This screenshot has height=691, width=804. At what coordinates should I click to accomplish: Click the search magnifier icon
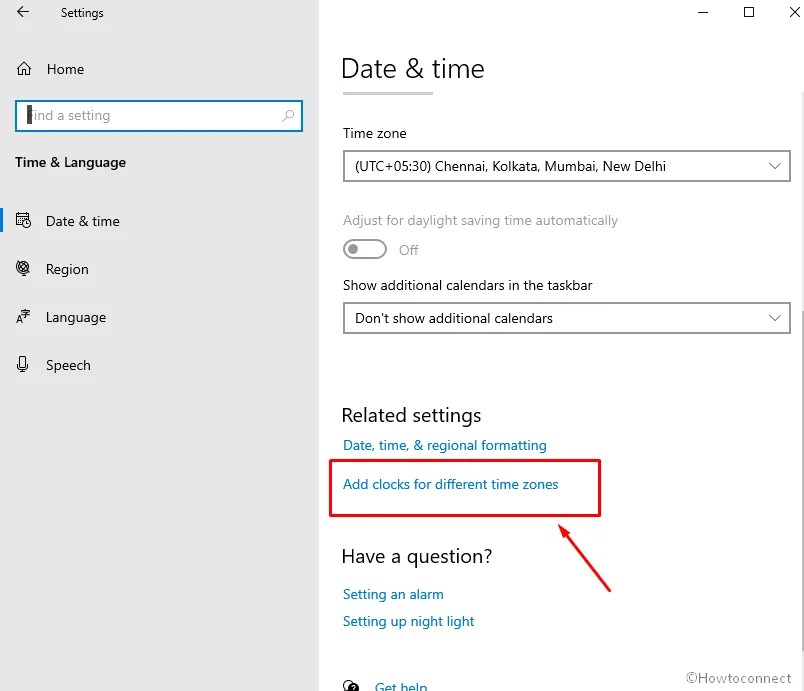coord(289,115)
